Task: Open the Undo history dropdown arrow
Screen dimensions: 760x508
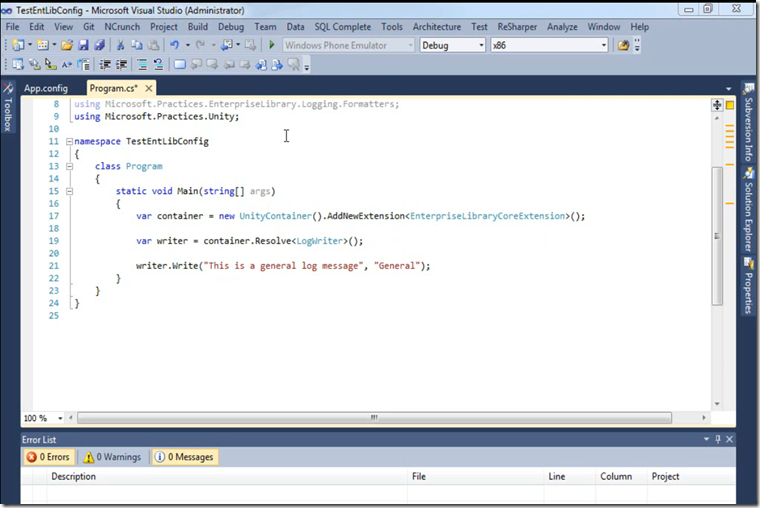Action: click(x=188, y=45)
